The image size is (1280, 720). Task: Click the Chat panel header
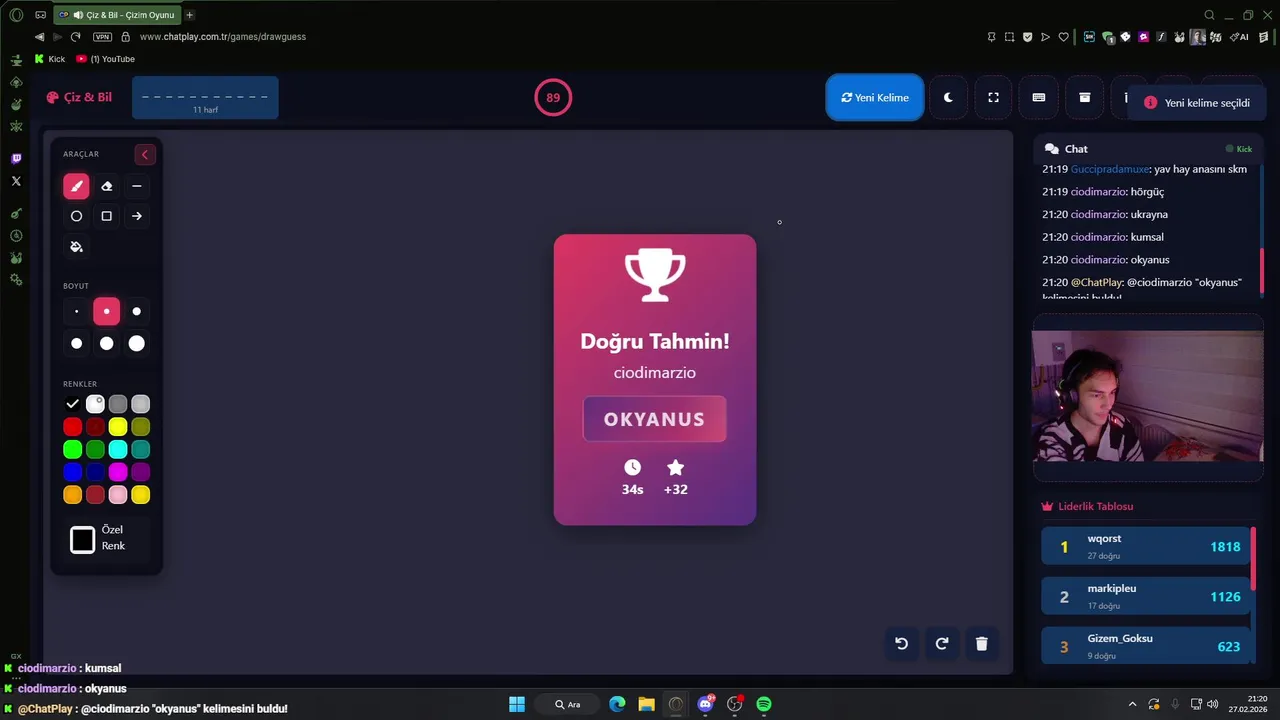(x=1147, y=148)
